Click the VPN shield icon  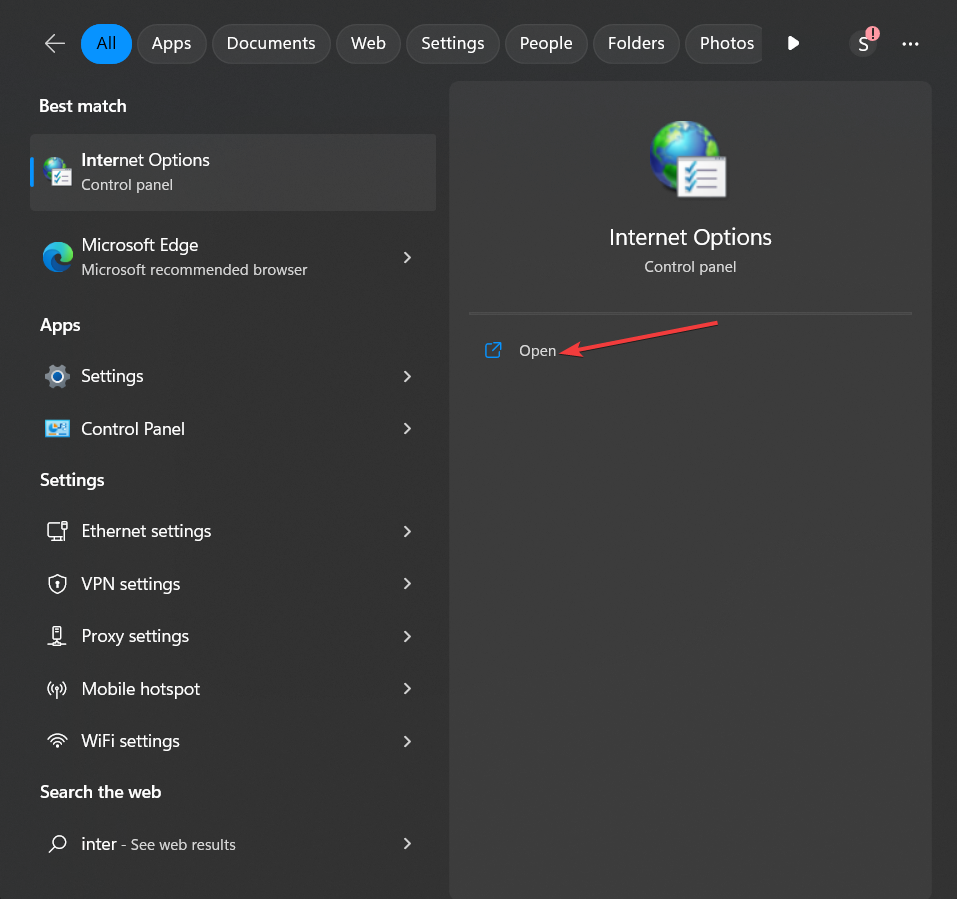[x=57, y=583]
